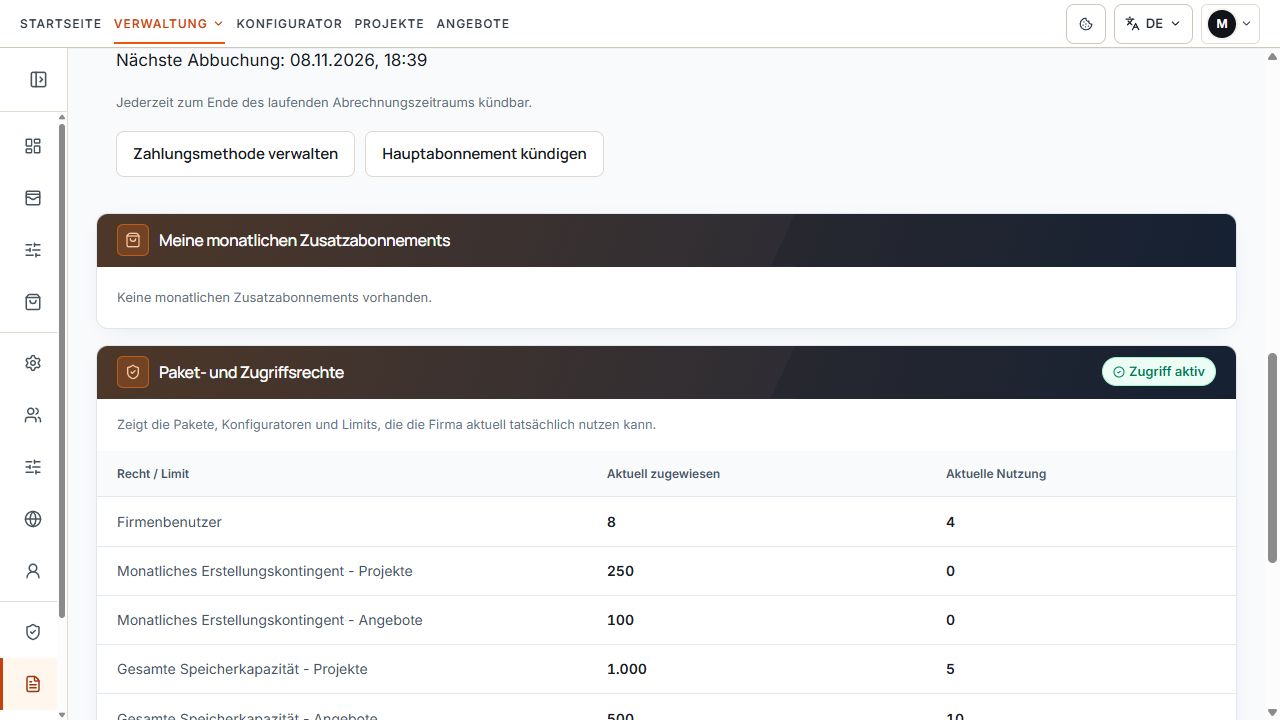This screenshot has height=720, width=1280.
Task: Open the globe icon in sidebar
Action: coord(33,519)
